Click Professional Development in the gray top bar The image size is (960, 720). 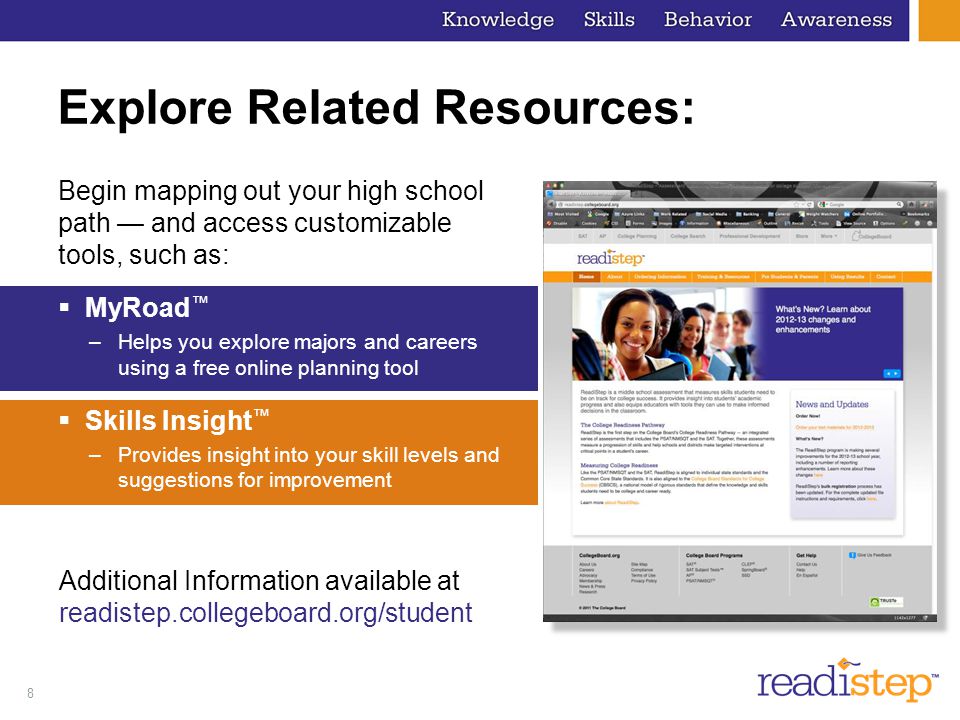[x=749, y=236]
